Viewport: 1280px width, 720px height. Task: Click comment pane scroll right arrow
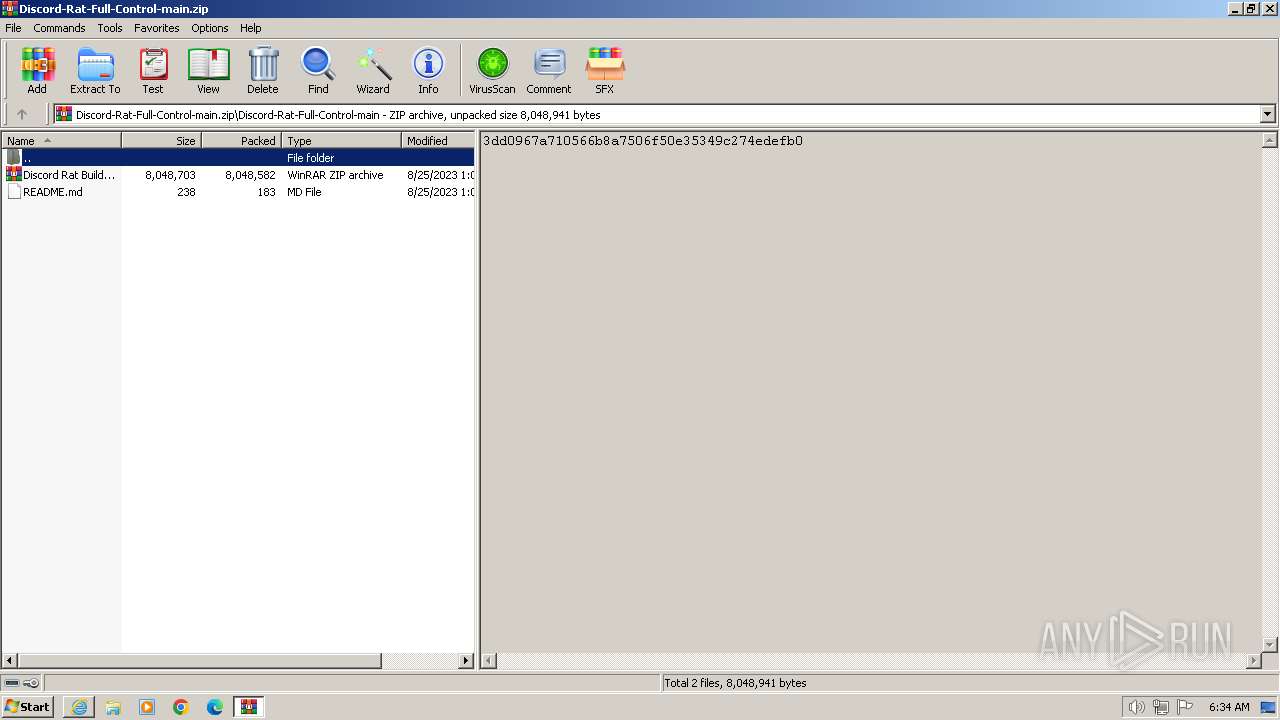(x=1254, y=660)
